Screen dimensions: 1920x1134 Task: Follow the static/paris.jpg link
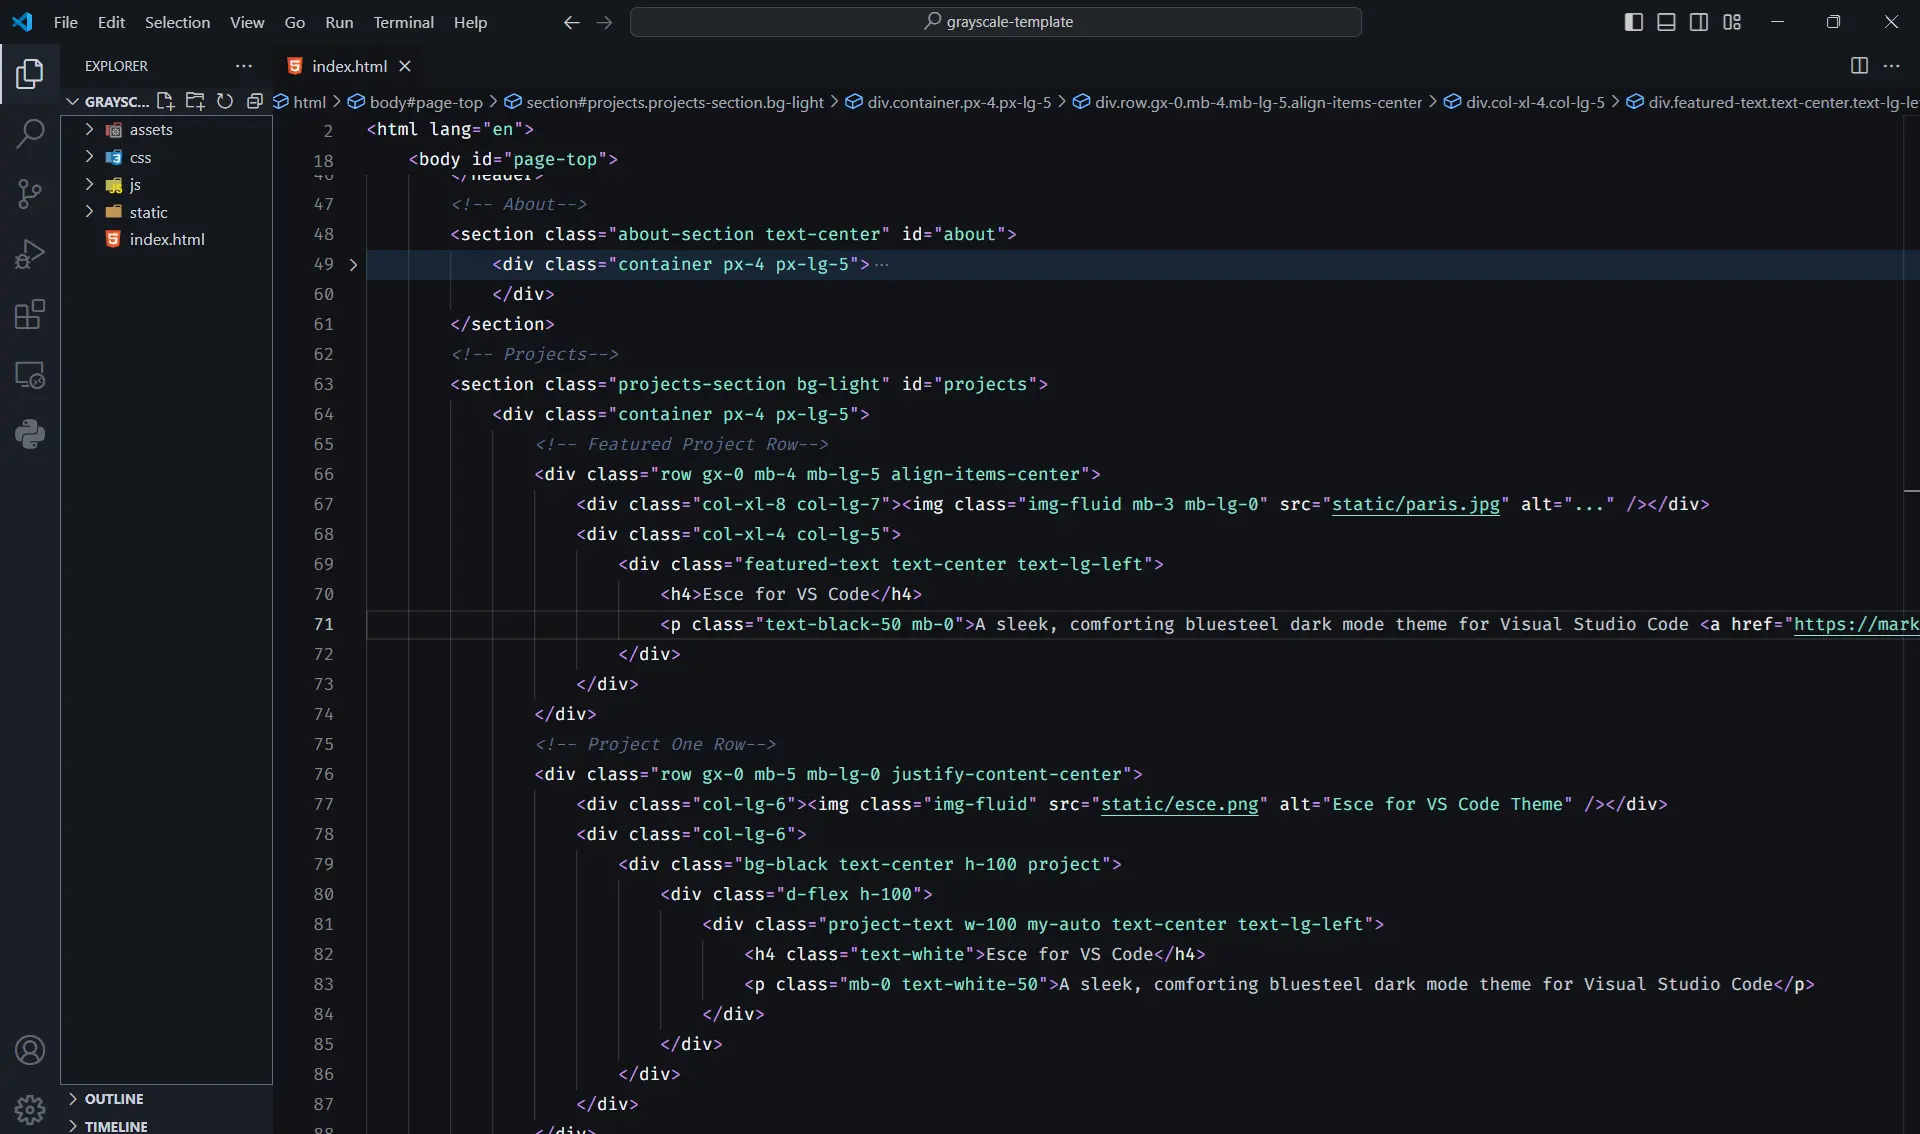click(1415, 504)
